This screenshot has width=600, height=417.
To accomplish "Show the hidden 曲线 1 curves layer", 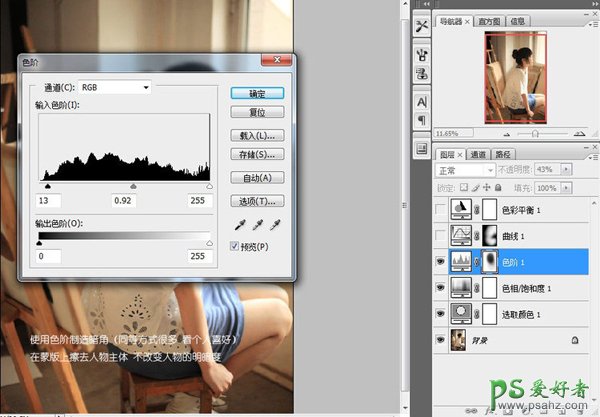I will click(x=443, y=235).
